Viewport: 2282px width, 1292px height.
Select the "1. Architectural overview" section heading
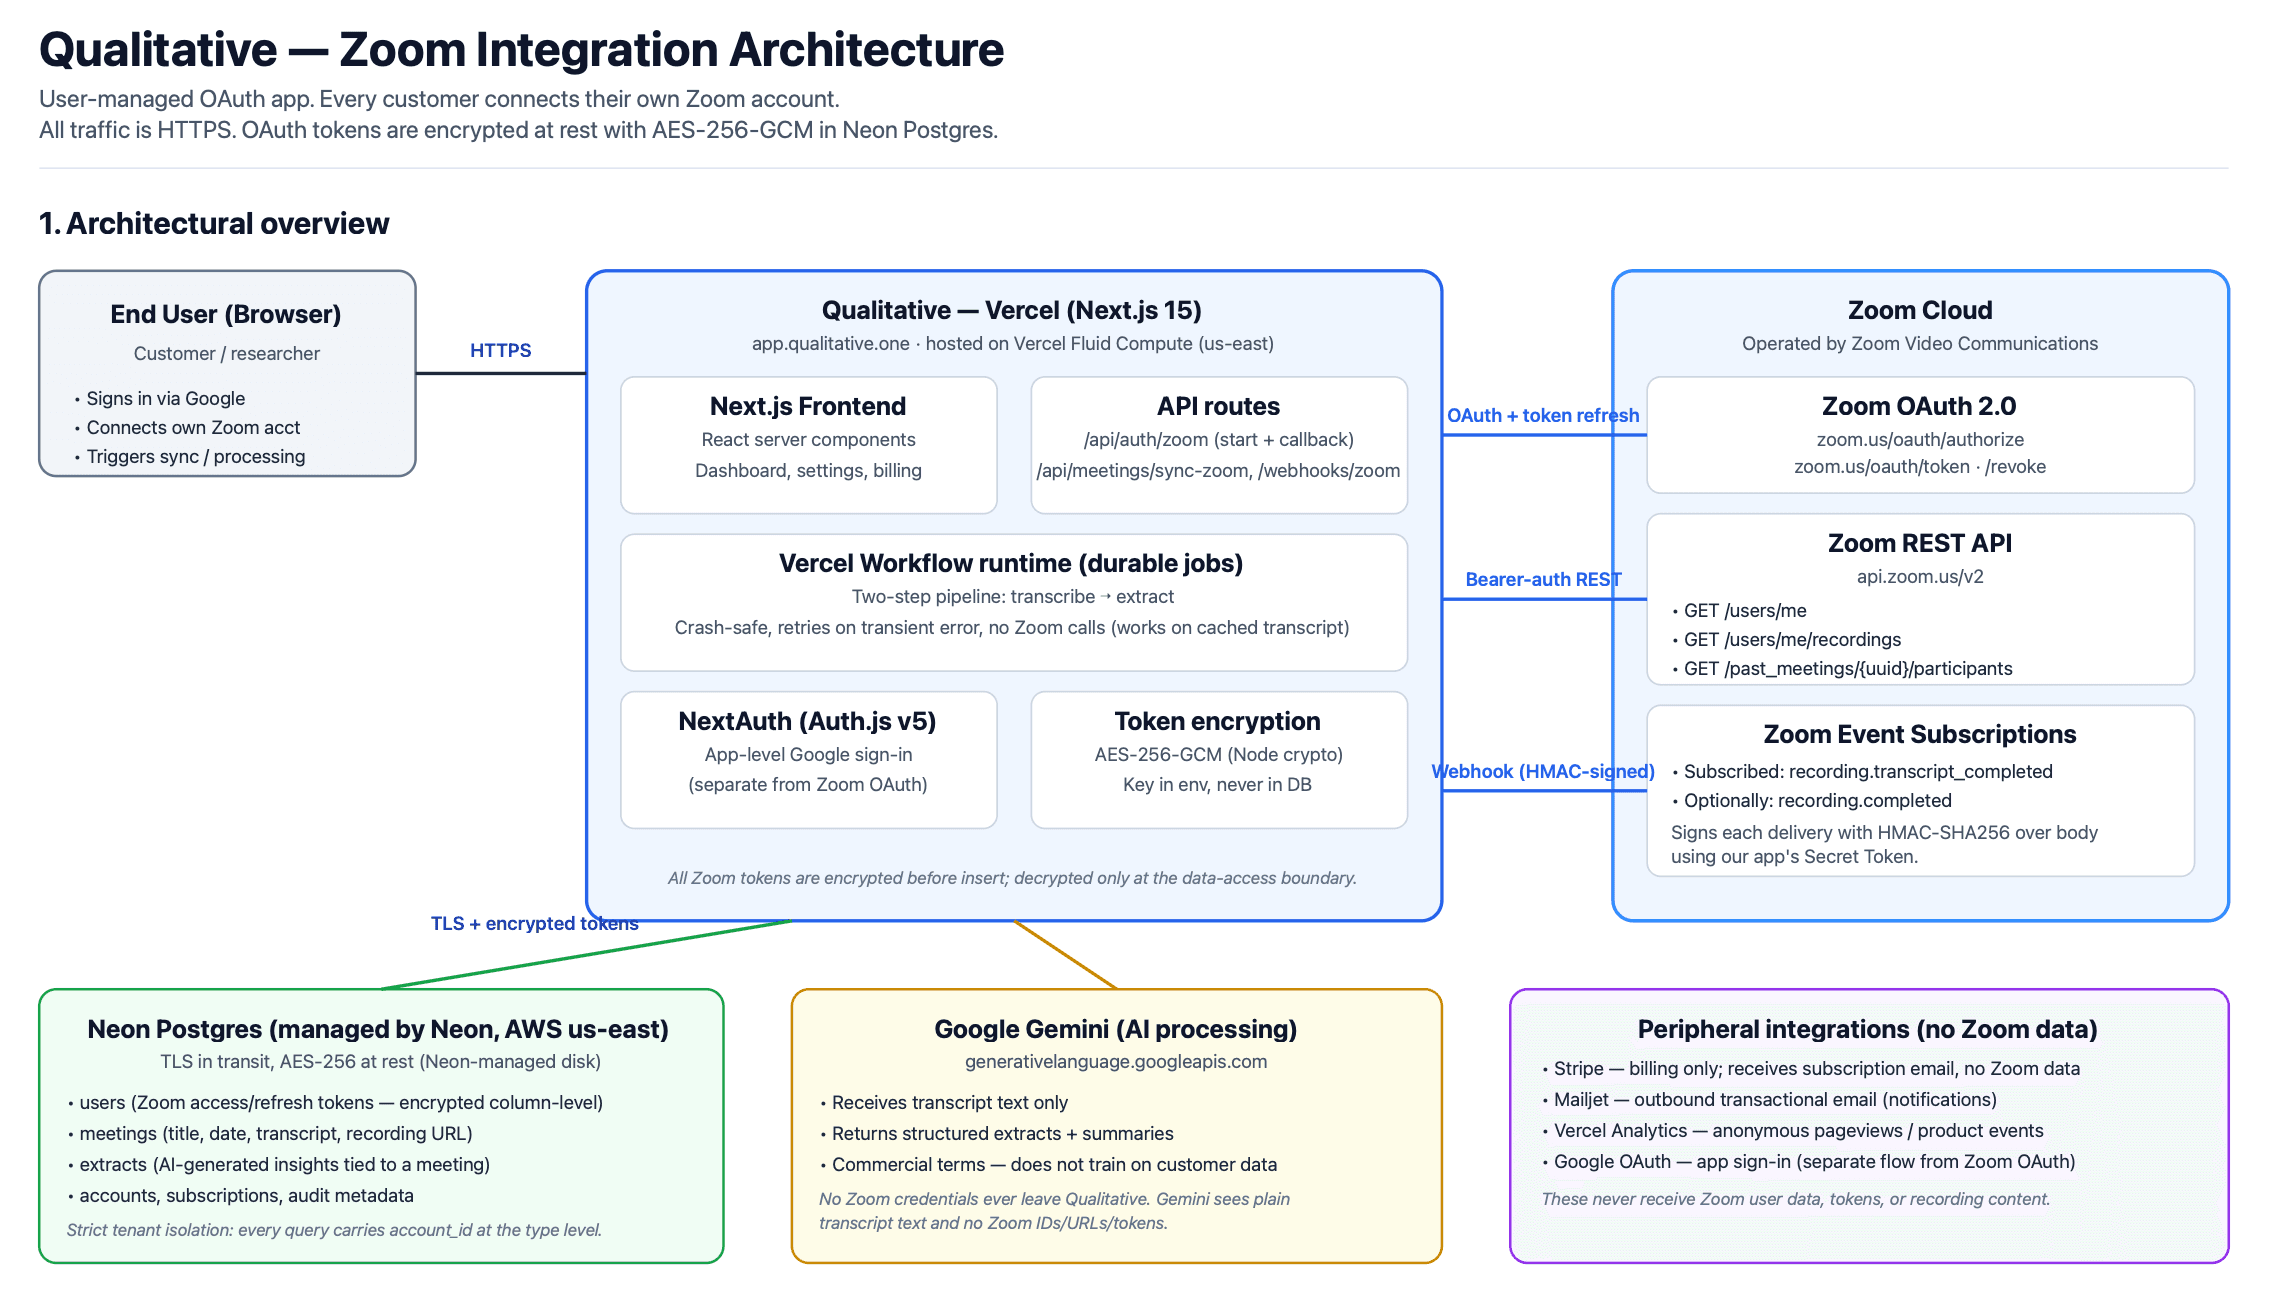pos(214,223)
